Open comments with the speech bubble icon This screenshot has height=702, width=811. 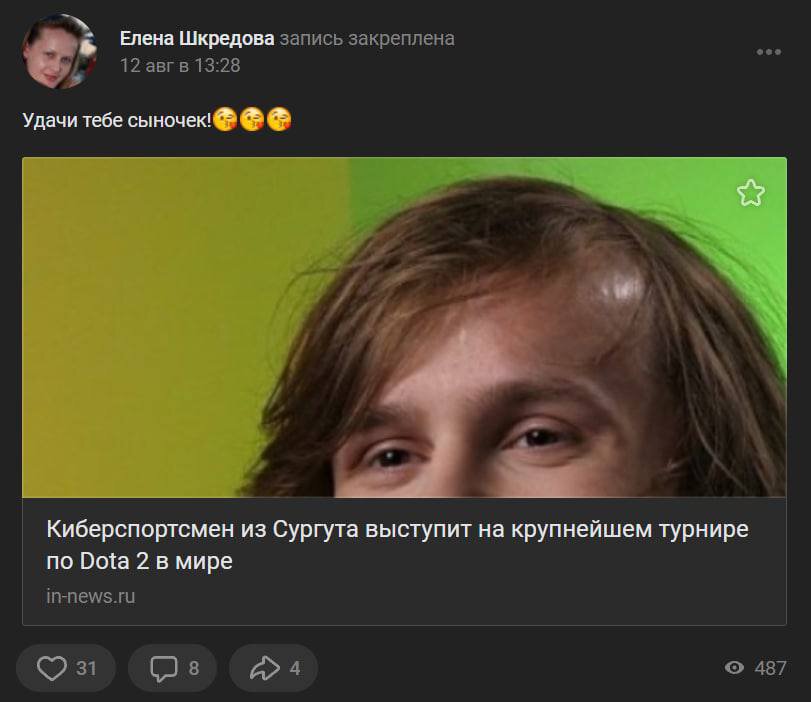(163, 668)
